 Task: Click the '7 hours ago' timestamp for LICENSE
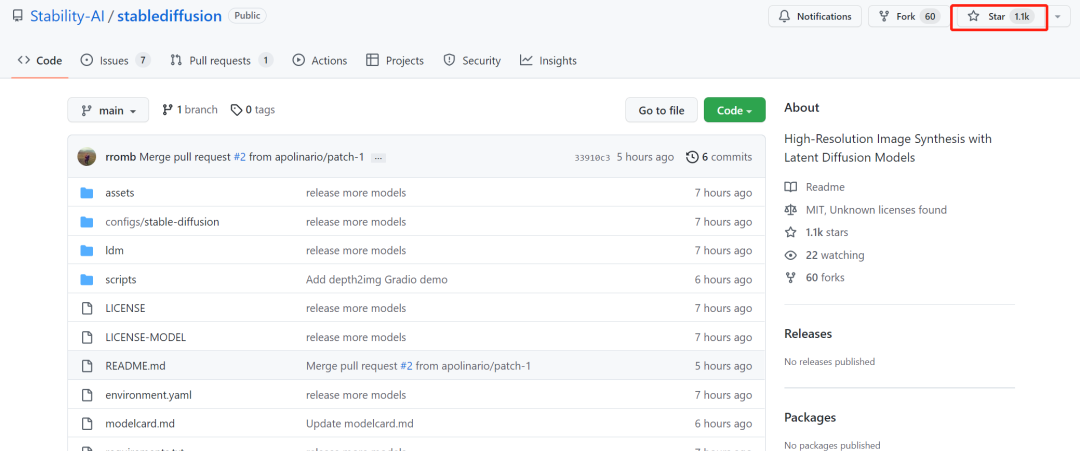coord(723,308)
